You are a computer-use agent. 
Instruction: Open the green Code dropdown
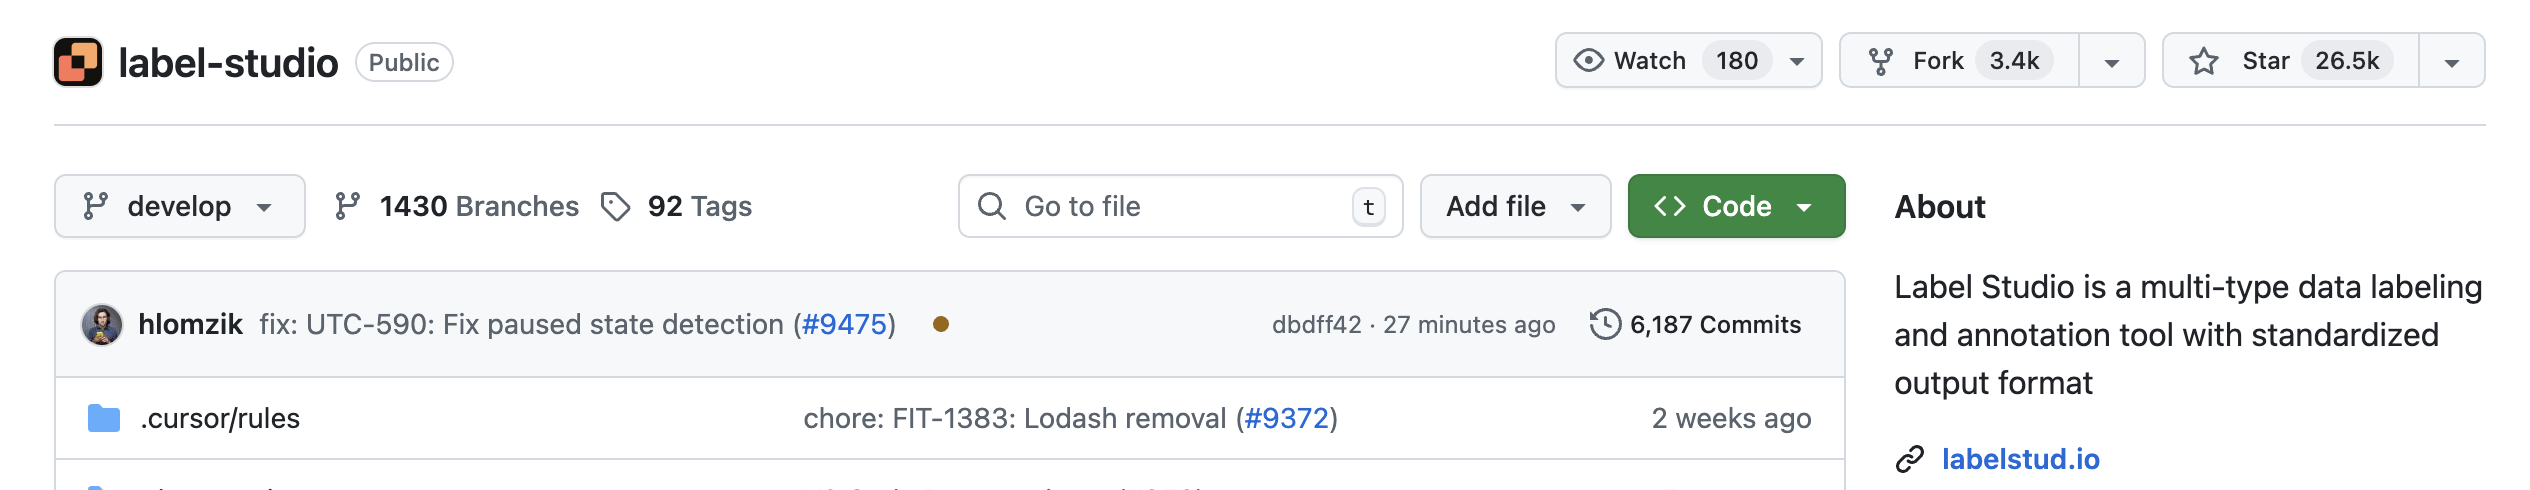1736,207
